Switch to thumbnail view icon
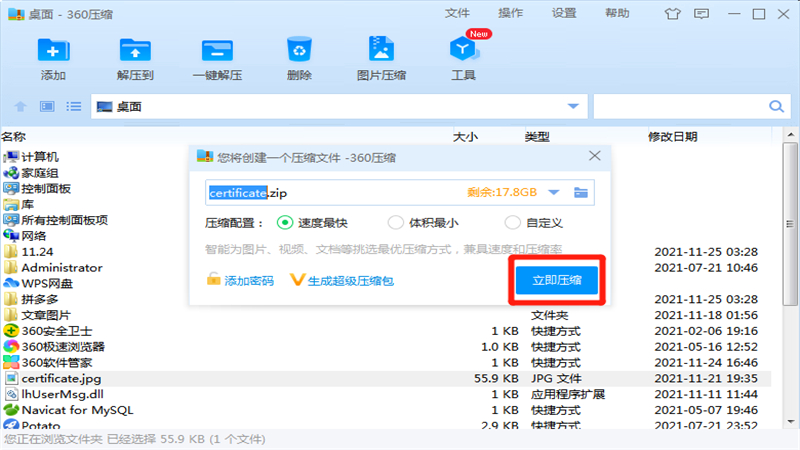800x450 pixels. 47,106
